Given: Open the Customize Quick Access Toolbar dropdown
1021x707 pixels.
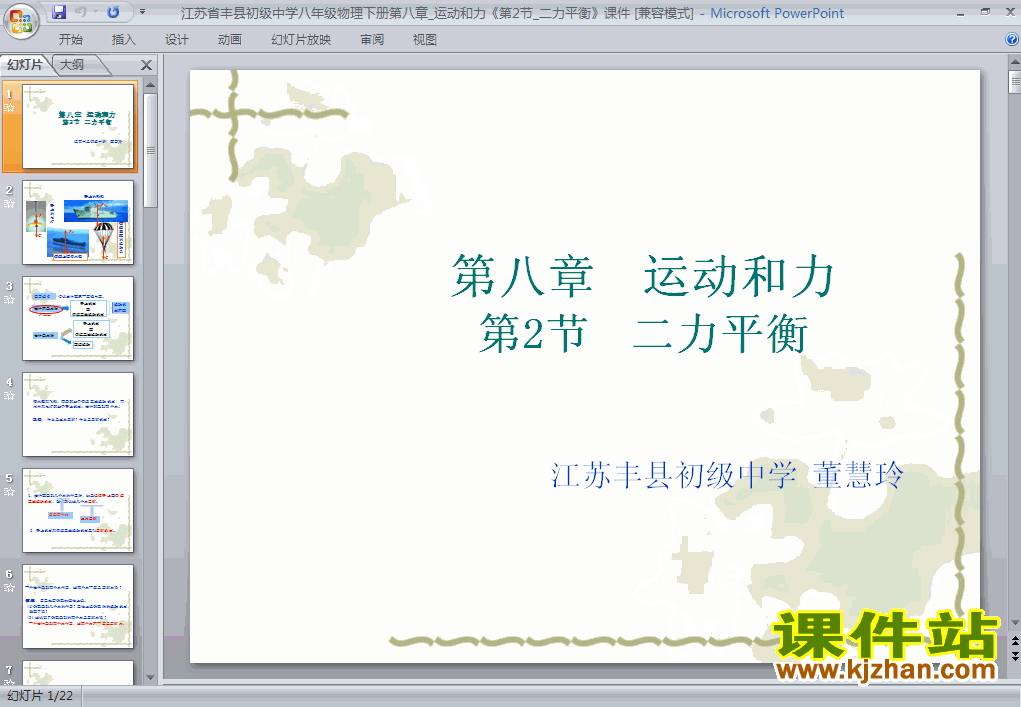Looking at the screenshot, I should [x=143, y=12].
